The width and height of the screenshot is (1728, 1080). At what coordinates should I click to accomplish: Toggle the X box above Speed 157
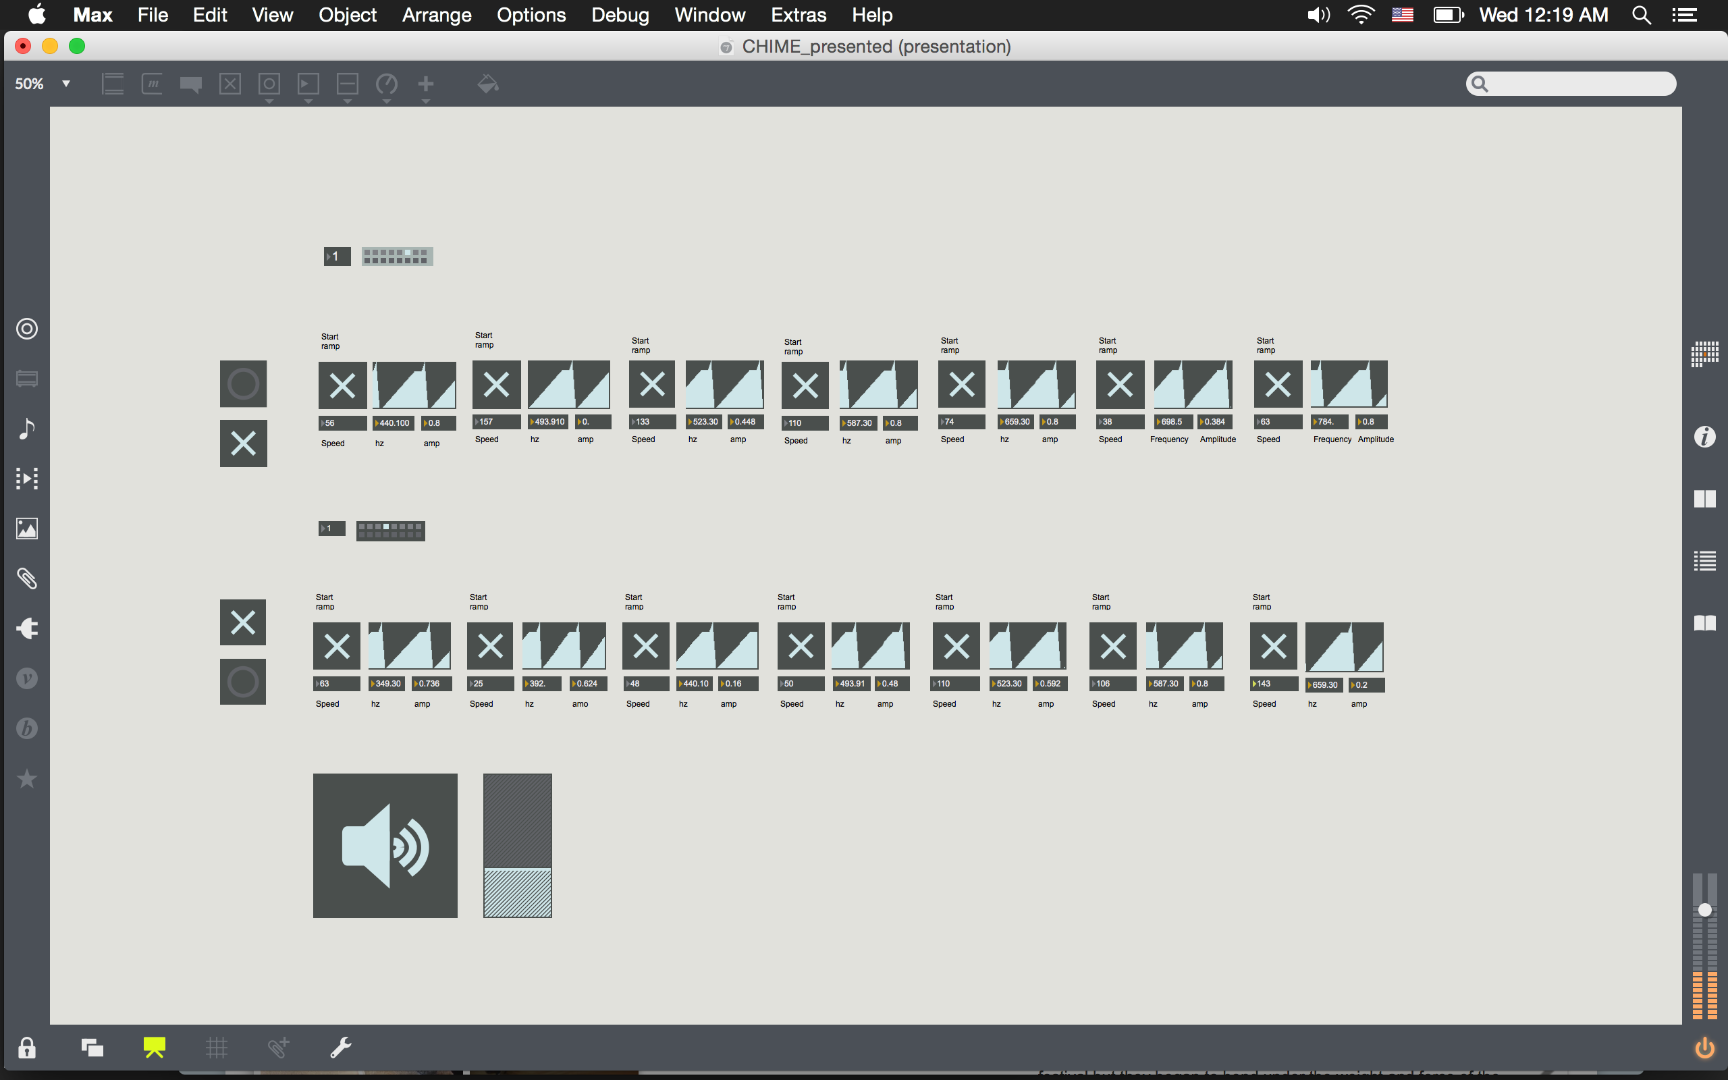tap(496, 384)
